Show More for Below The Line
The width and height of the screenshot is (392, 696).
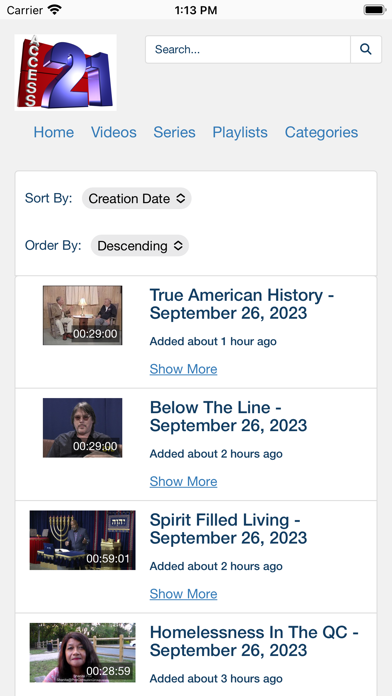pyautogui.click(x=183, y=481)
